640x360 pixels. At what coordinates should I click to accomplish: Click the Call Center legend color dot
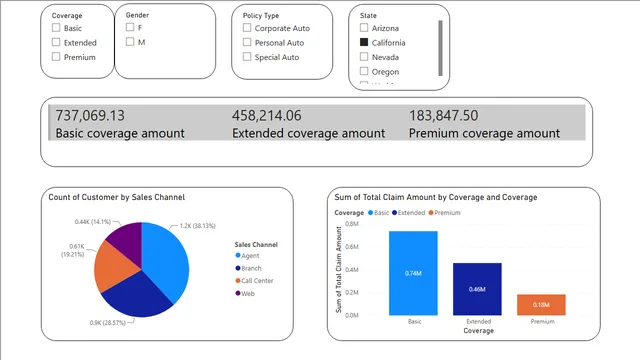pos(238,280)
